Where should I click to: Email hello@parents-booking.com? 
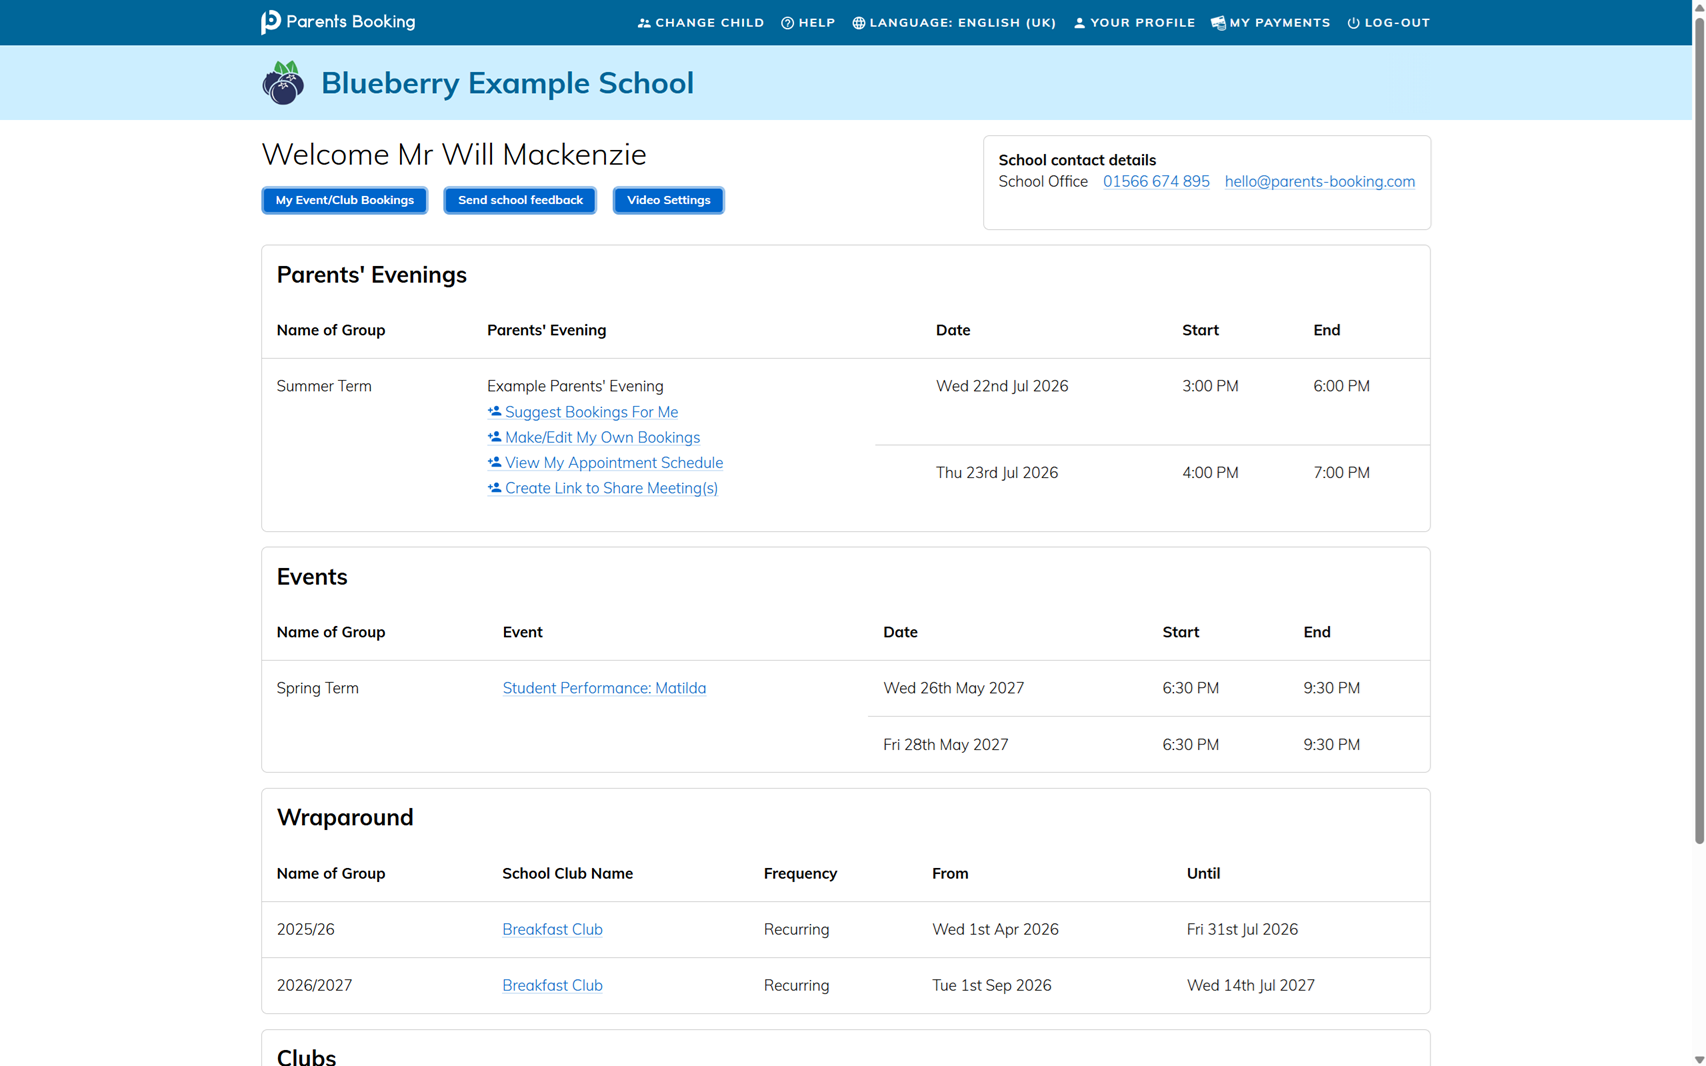pos(1319,181)
